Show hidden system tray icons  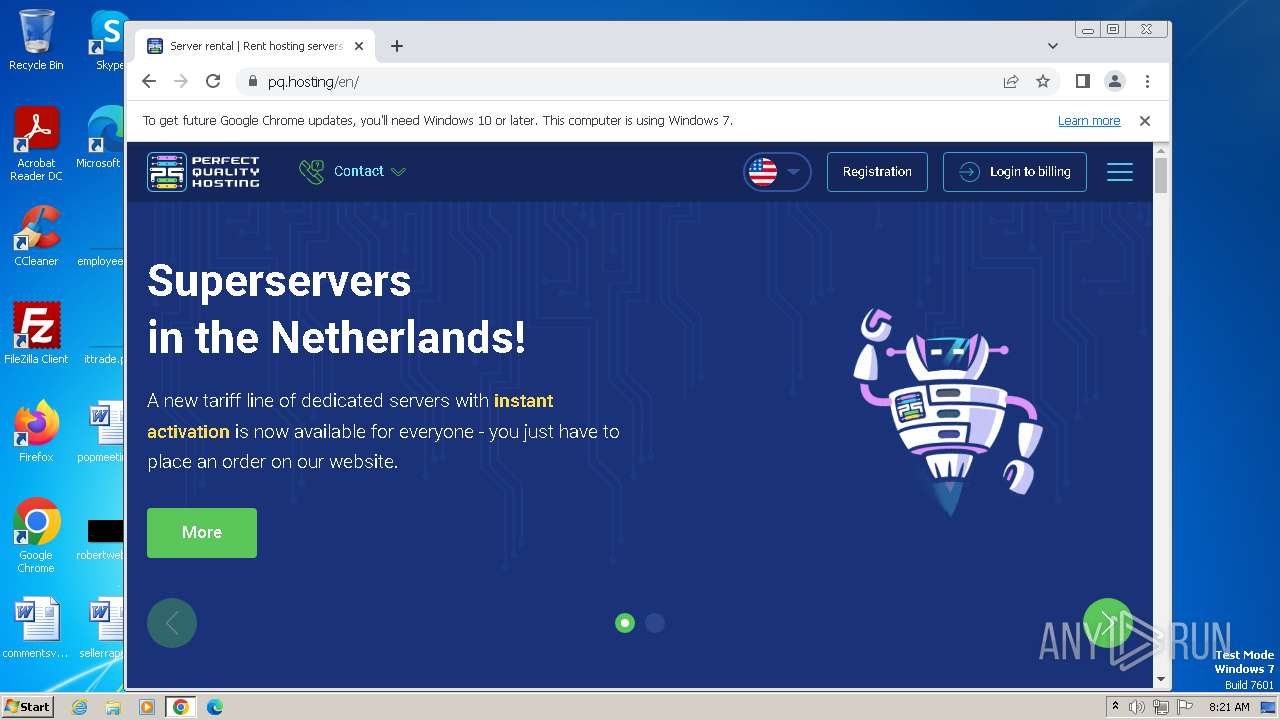pos(1116,707)
